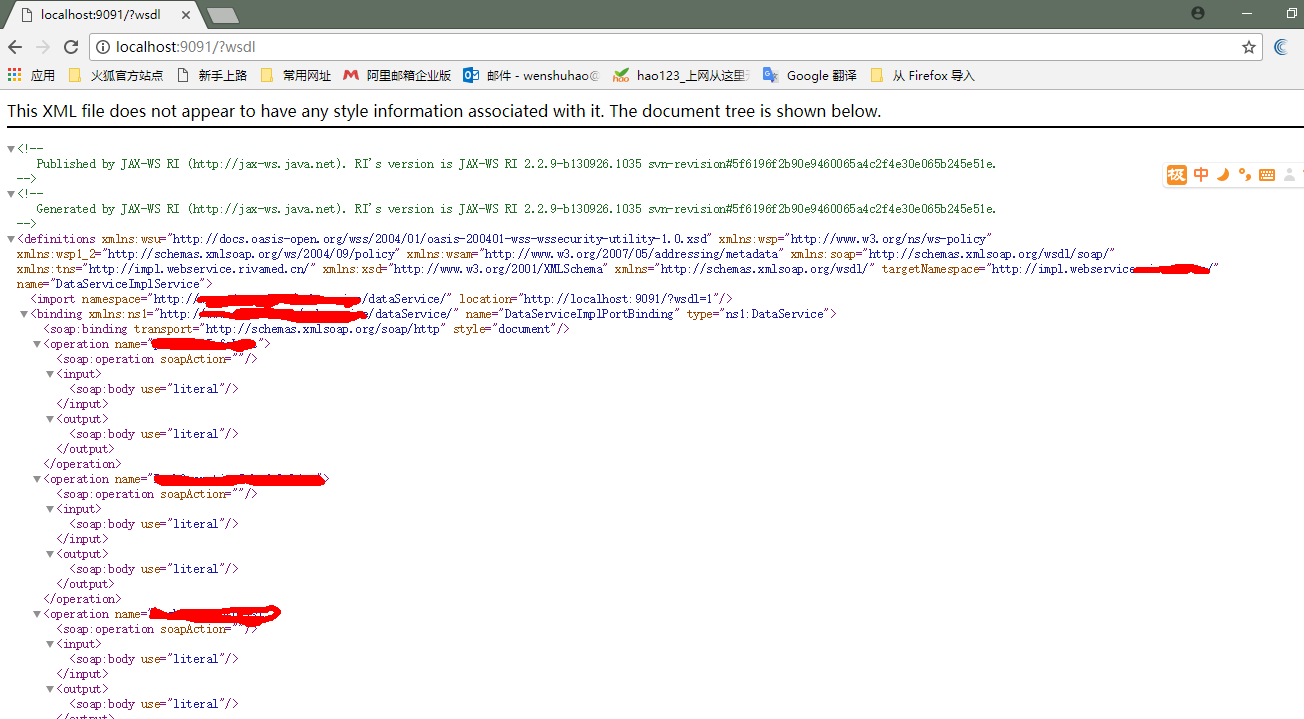Open the IME soft keyboard icon
The width and height of the screenshot is (1304, 719).
(1267, 175)
